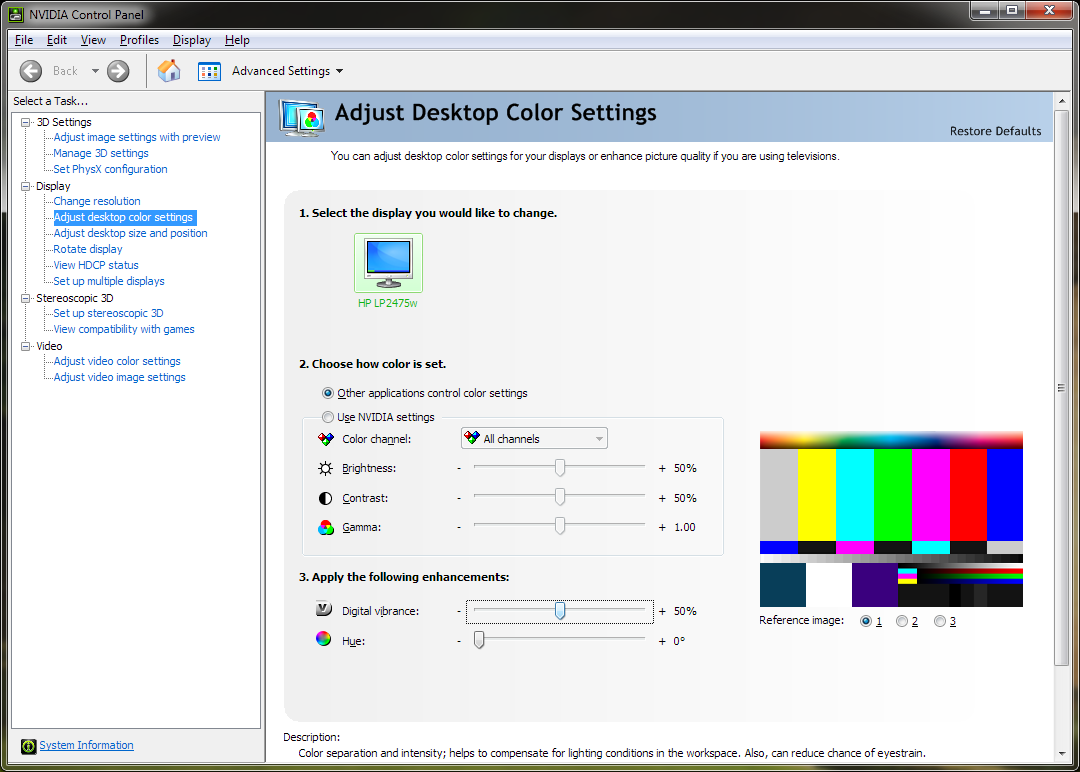Click the Brightness sun icon
The width and height of the screenshot is (1080, 772).
click(x=325, y=468)
